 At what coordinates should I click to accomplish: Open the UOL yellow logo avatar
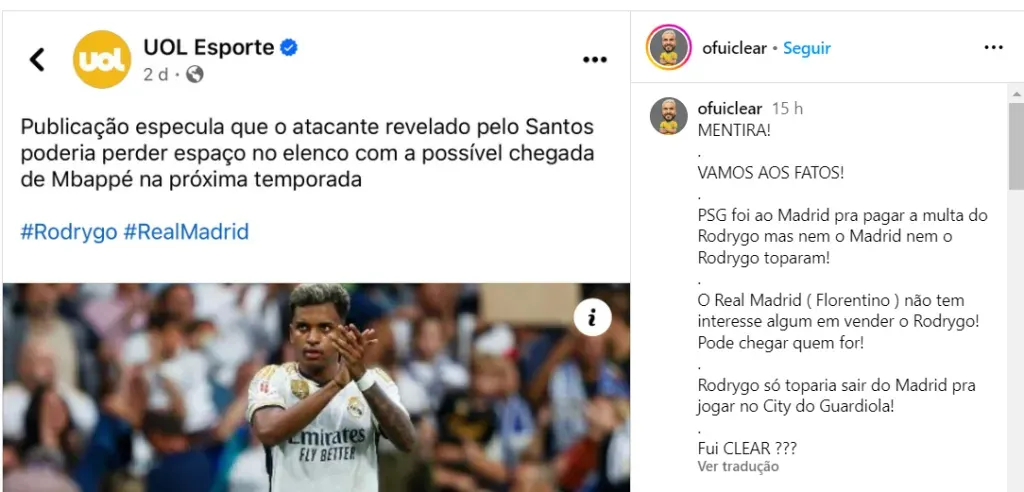click(102, 59)
